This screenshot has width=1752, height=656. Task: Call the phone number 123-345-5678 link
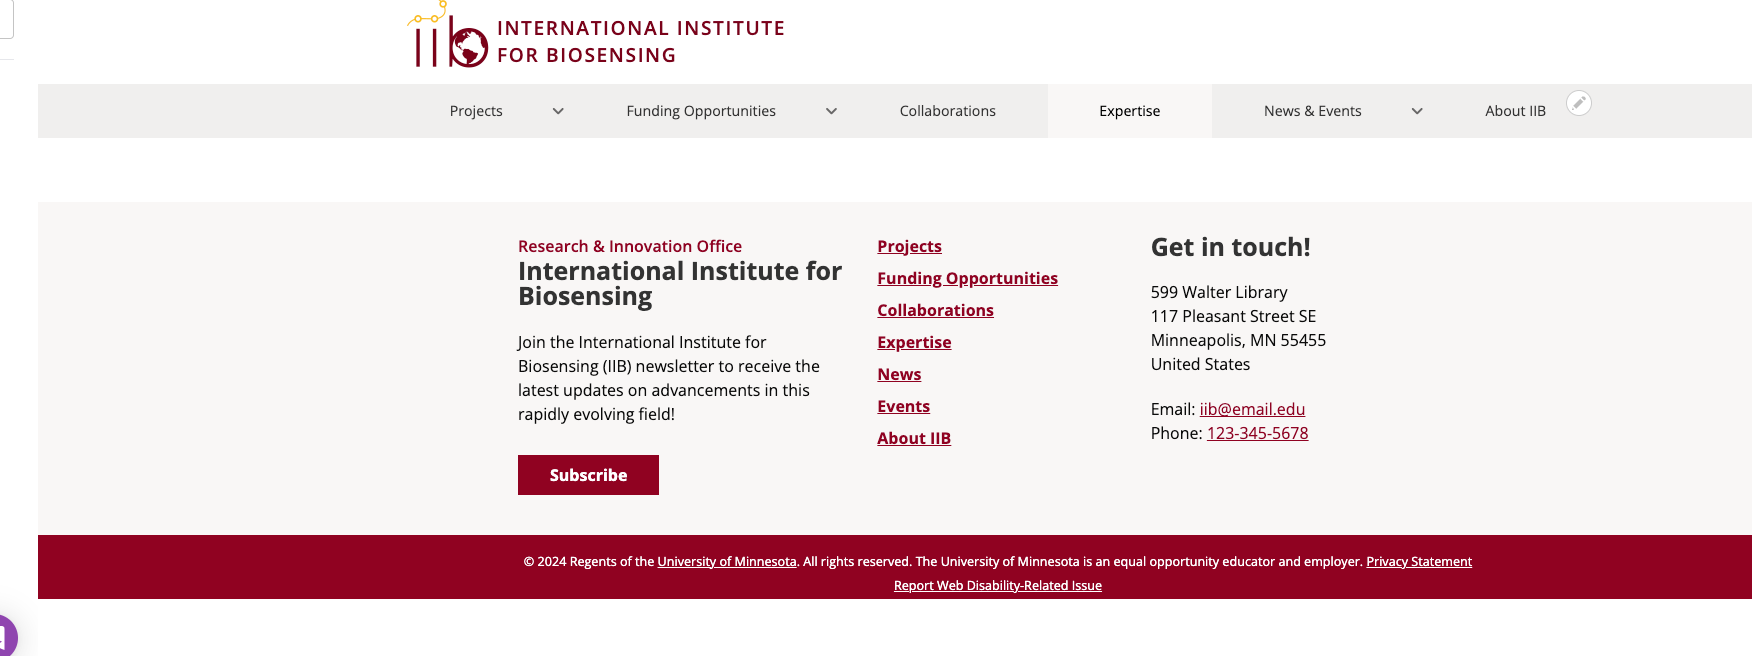coord(1257,433)
